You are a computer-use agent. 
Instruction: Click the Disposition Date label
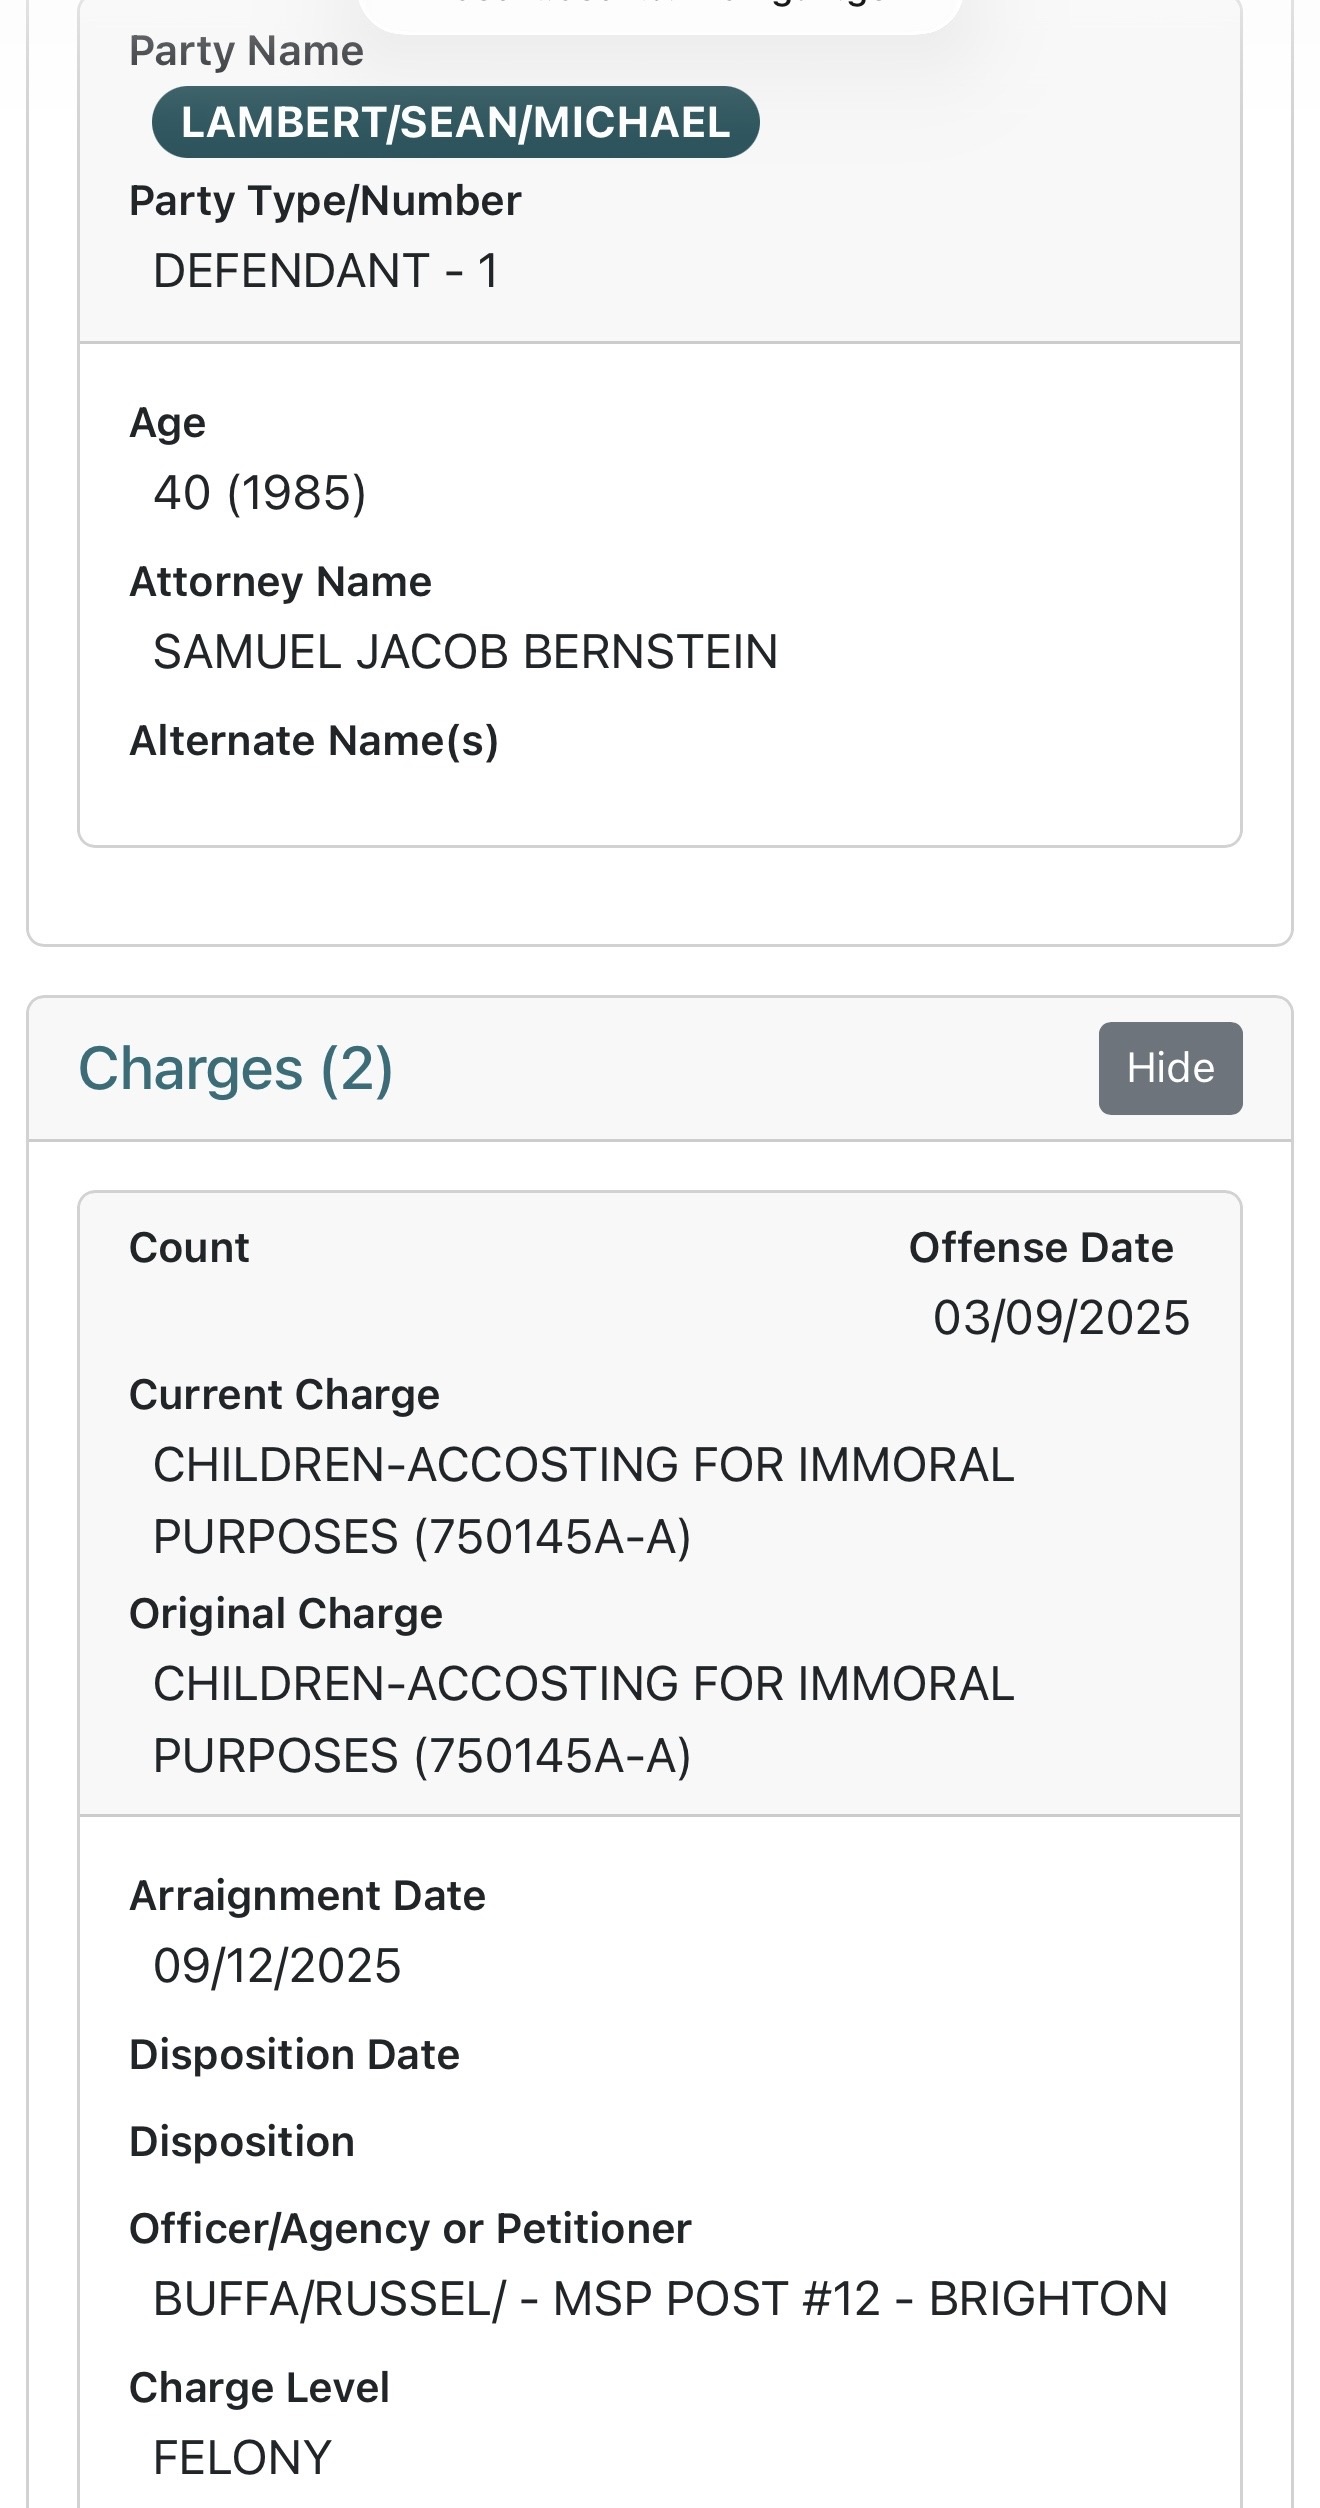(x=294, y=2055)
